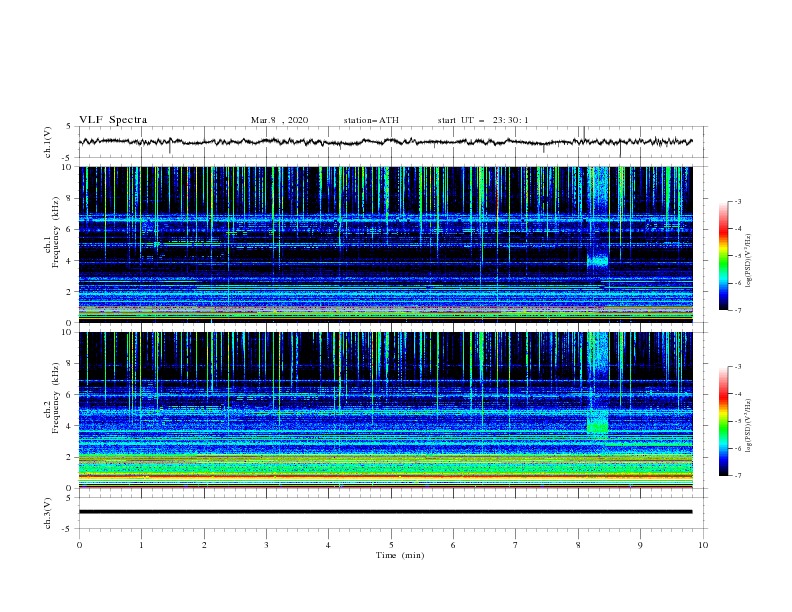Screen dimensions: 792x612
Task: Click the "-5" tick on ch.2 colorbar
Action: coord(737,421)
